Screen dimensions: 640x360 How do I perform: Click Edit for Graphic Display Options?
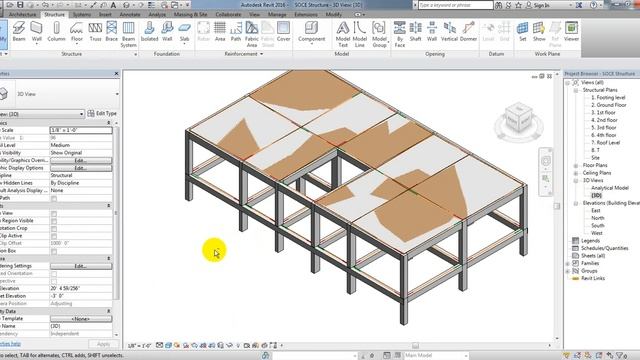point(81,168)
